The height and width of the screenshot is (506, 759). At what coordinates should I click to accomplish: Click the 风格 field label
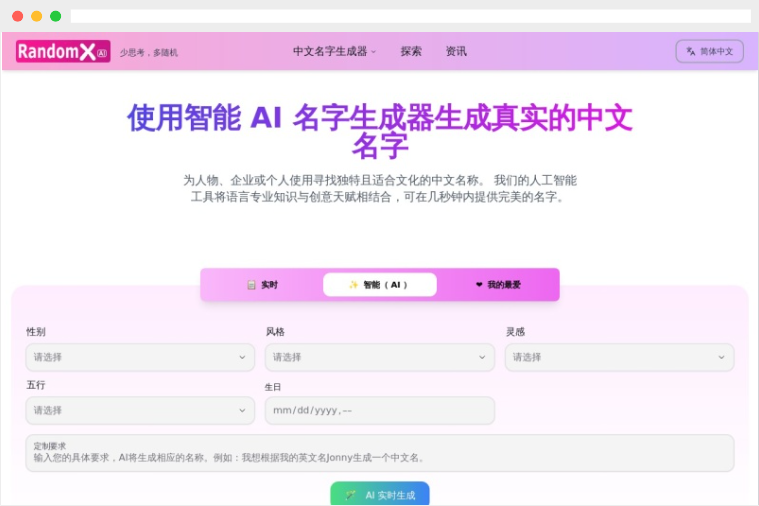point(275,332)
